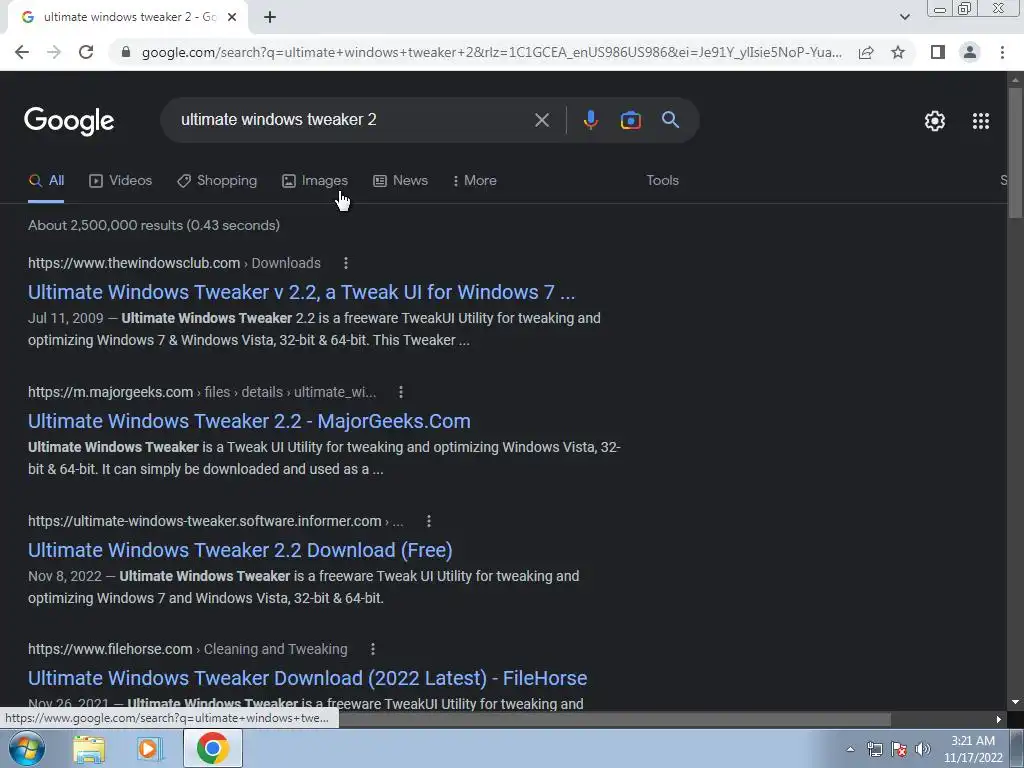Open the search Tools options
1024x768 pixels.
pyautogui.click(x=662, y=181)
